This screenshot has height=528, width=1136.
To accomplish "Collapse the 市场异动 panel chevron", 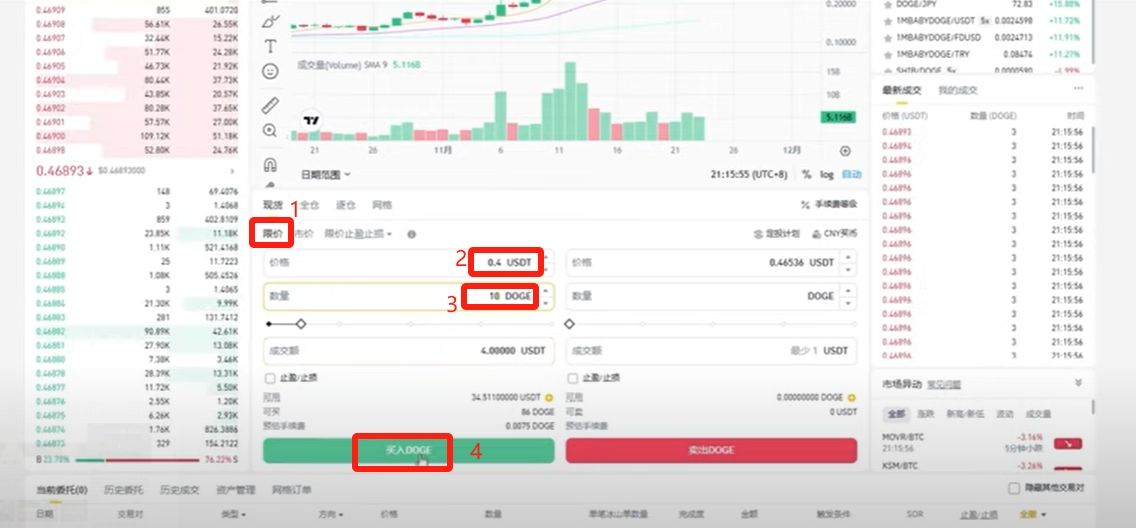I will (1078, 382).
